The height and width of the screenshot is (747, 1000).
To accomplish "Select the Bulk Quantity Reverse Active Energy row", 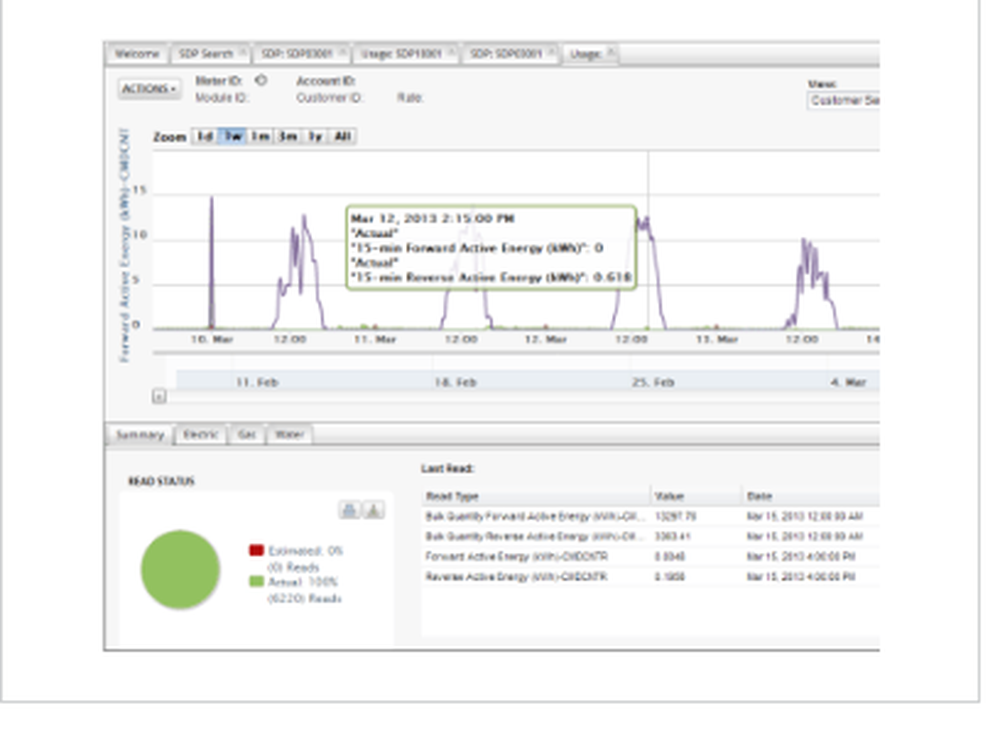I will (651, 536).
